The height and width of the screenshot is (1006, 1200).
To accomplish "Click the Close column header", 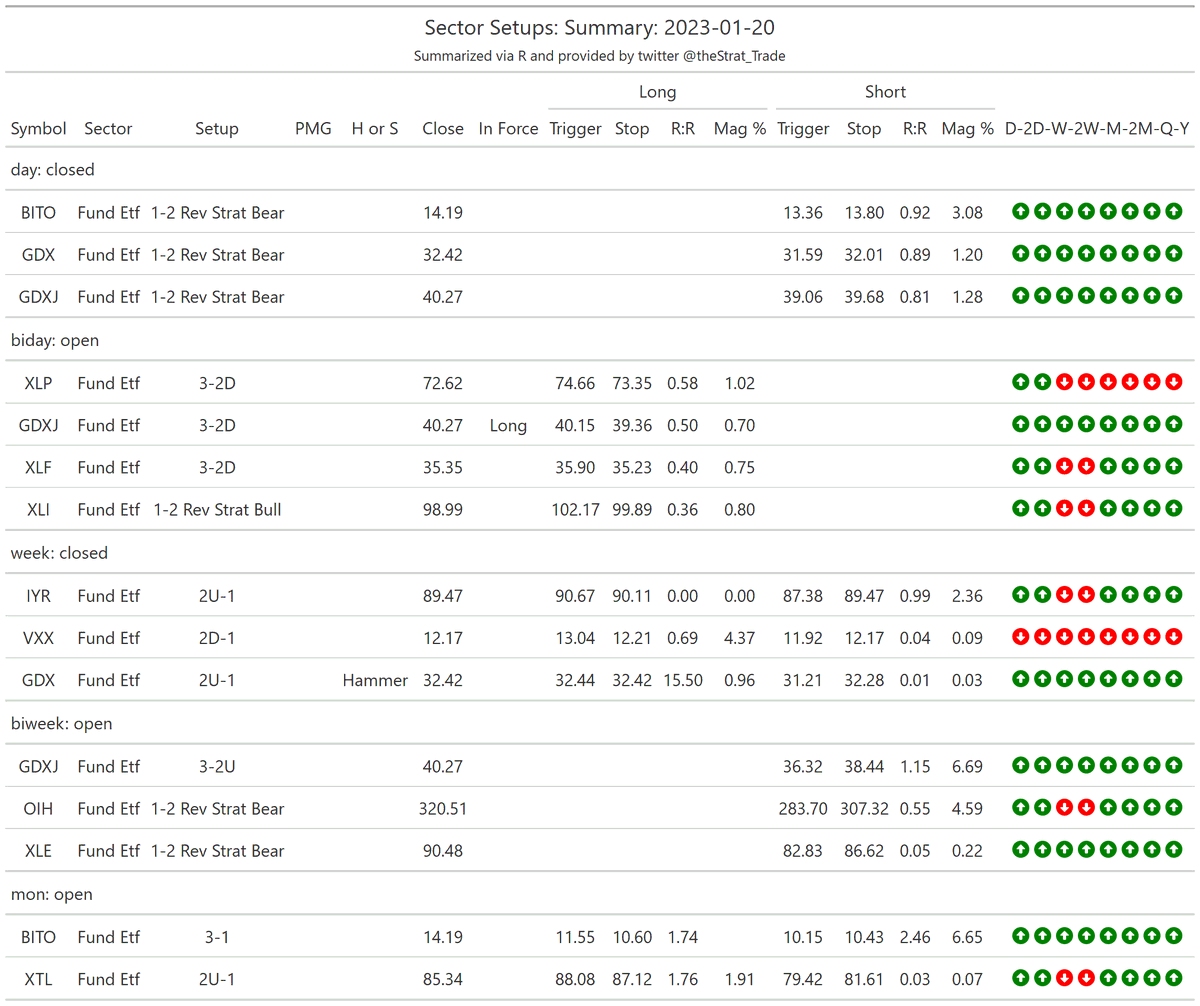I will (443, 128).
